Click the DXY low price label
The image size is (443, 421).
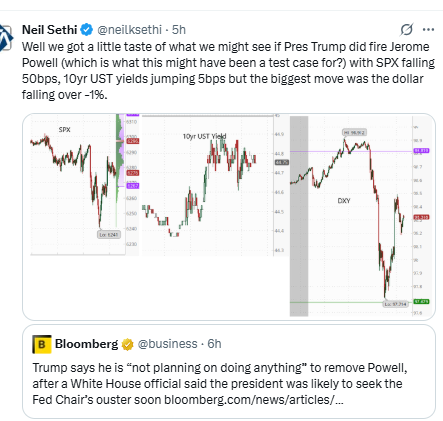[395, 304]
